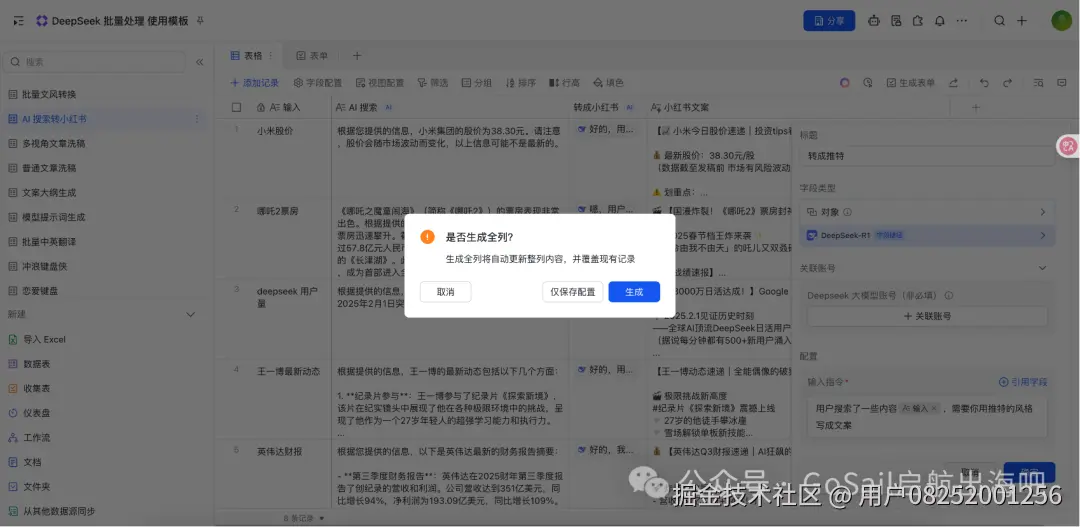Click 添加记录 in the toolbar

[x=254, y=83]
